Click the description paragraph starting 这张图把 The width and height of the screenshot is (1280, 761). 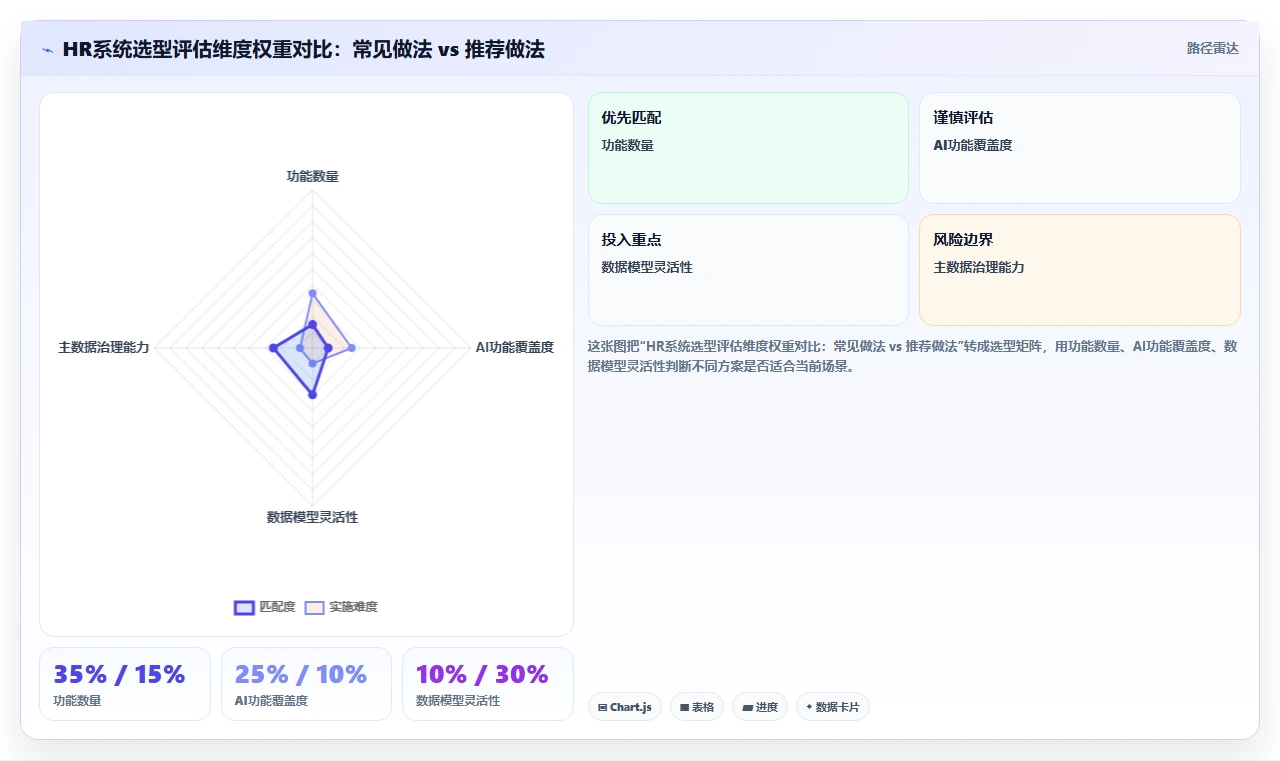point(914,355)
